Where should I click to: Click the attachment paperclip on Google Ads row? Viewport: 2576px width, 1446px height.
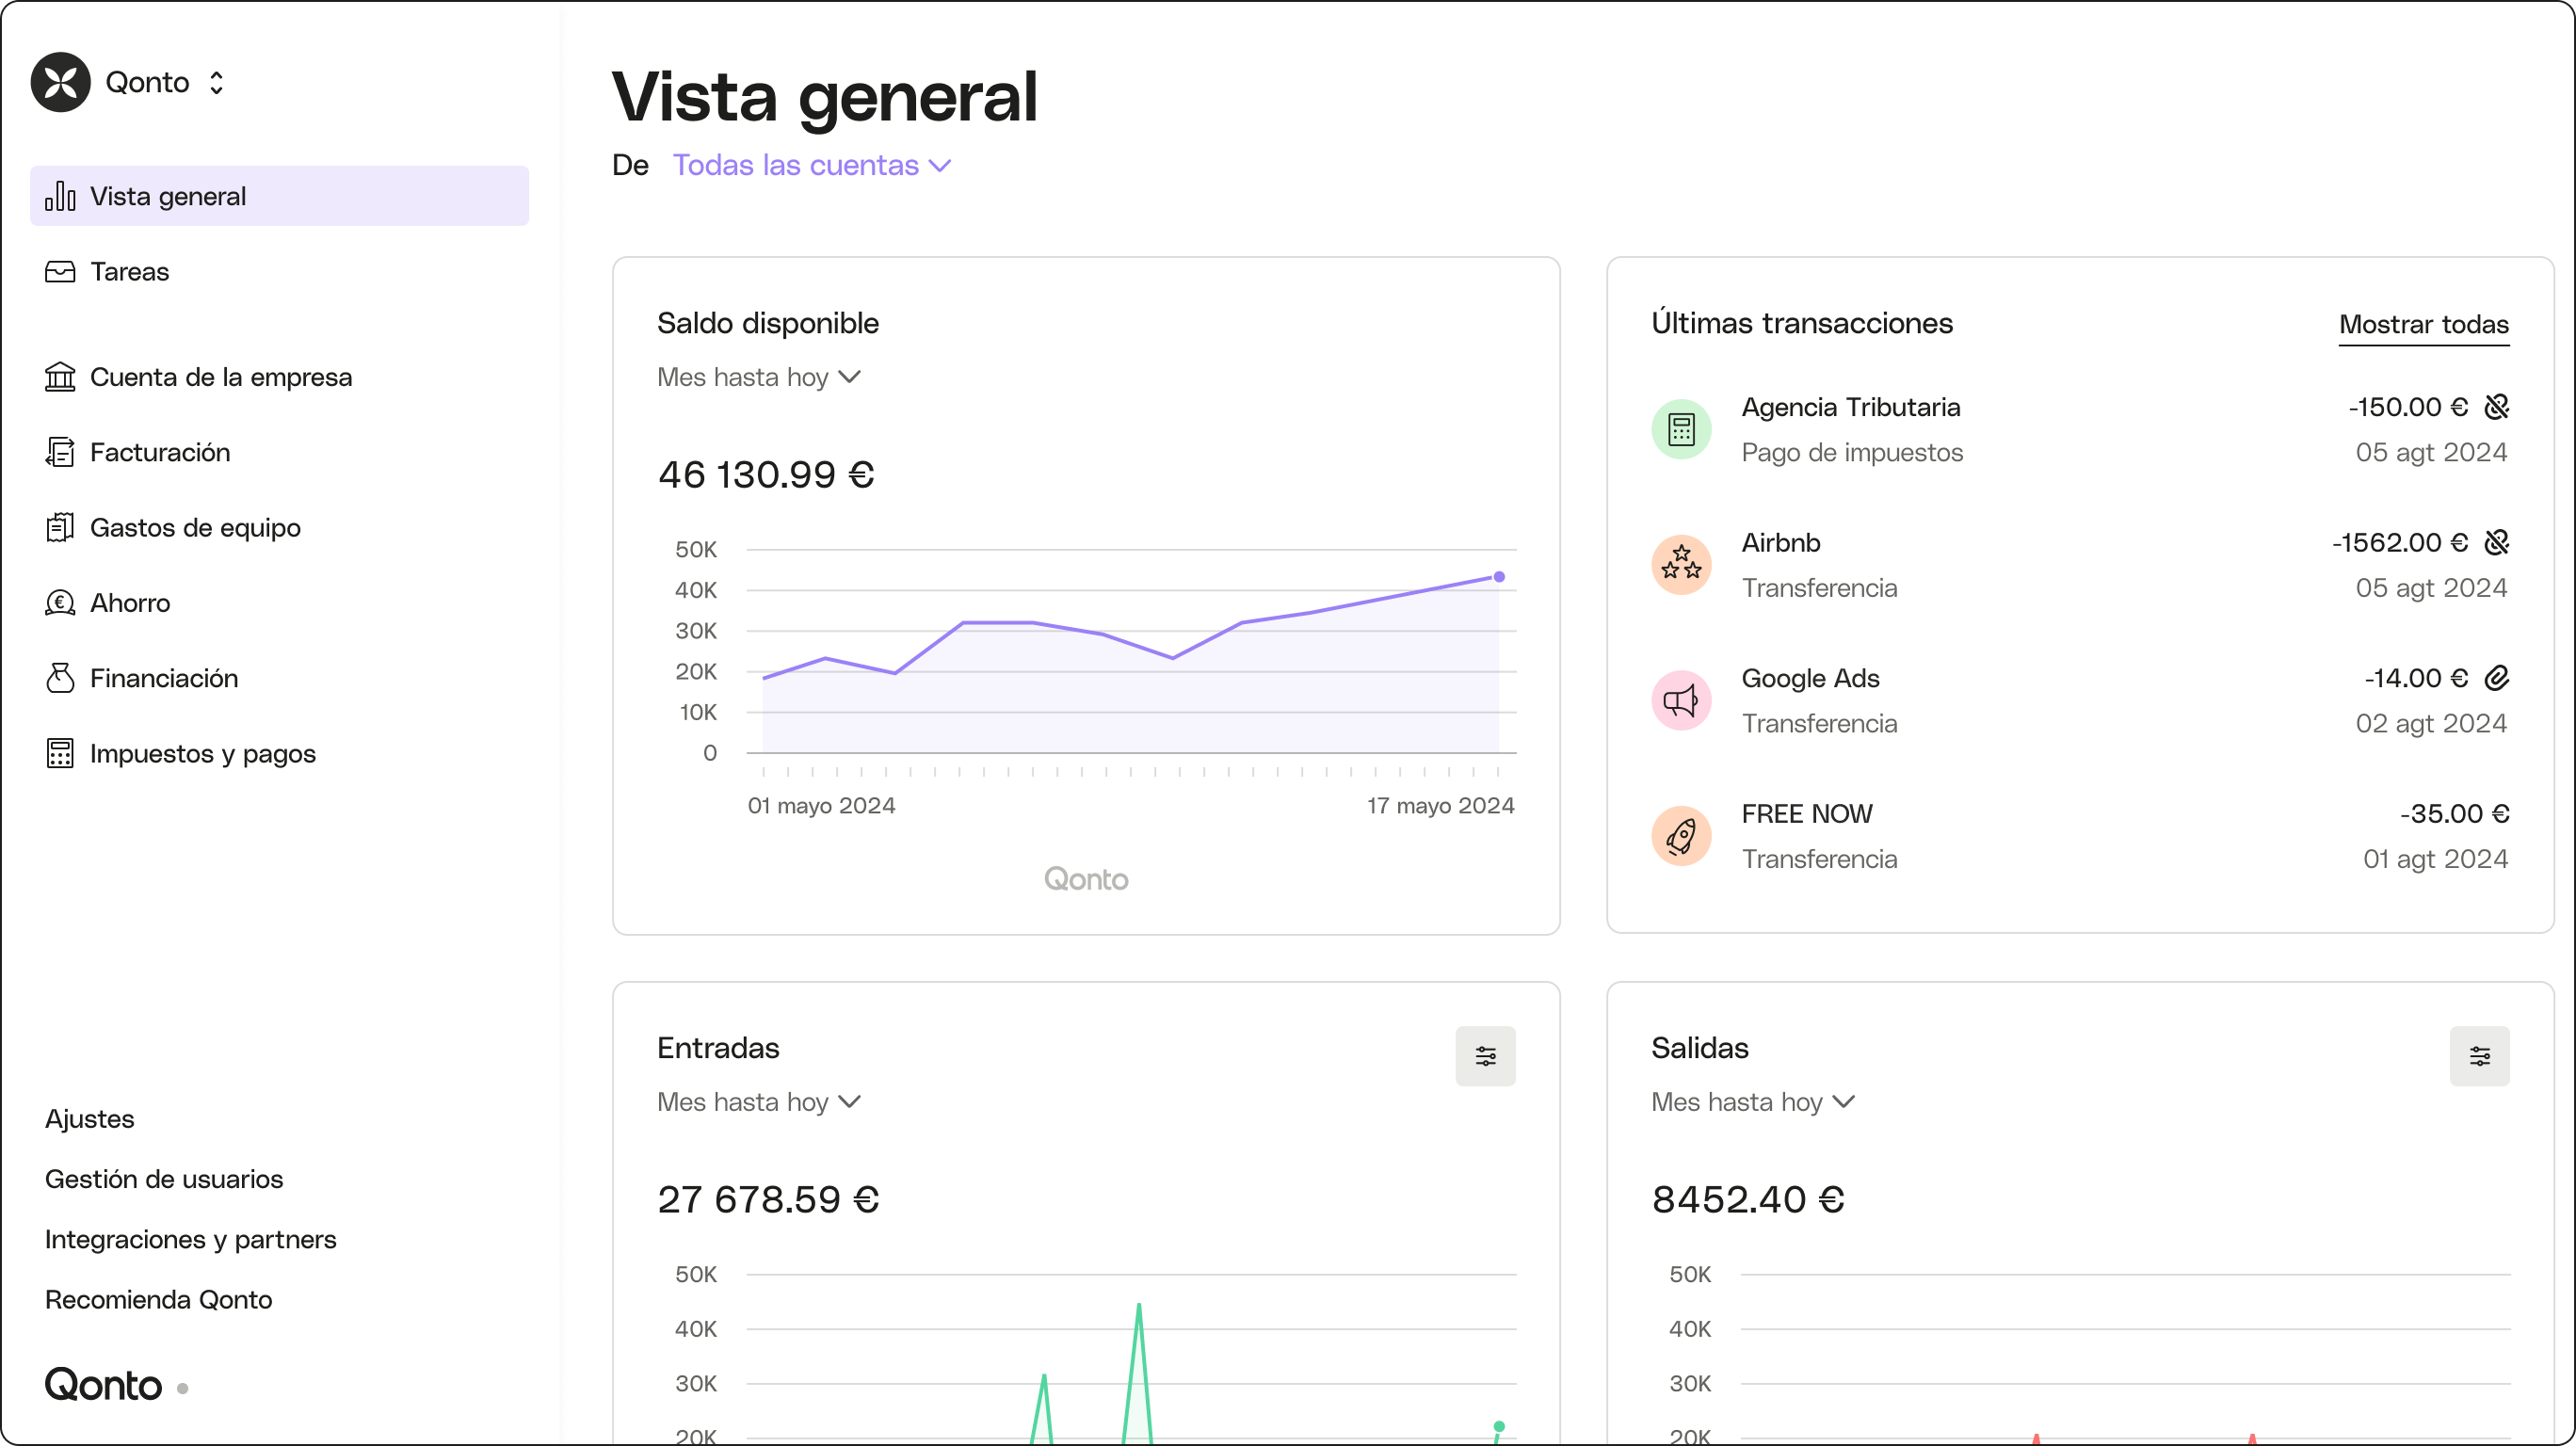(x=2496, y=678)
